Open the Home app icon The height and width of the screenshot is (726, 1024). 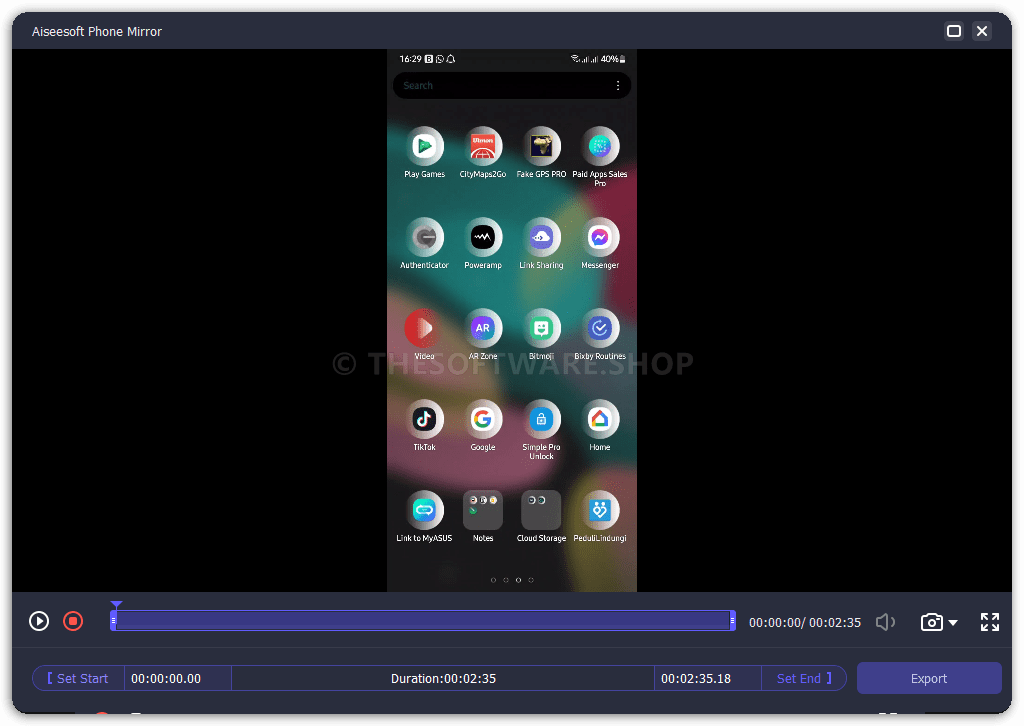pyautogui.click(x=600, y=419)
